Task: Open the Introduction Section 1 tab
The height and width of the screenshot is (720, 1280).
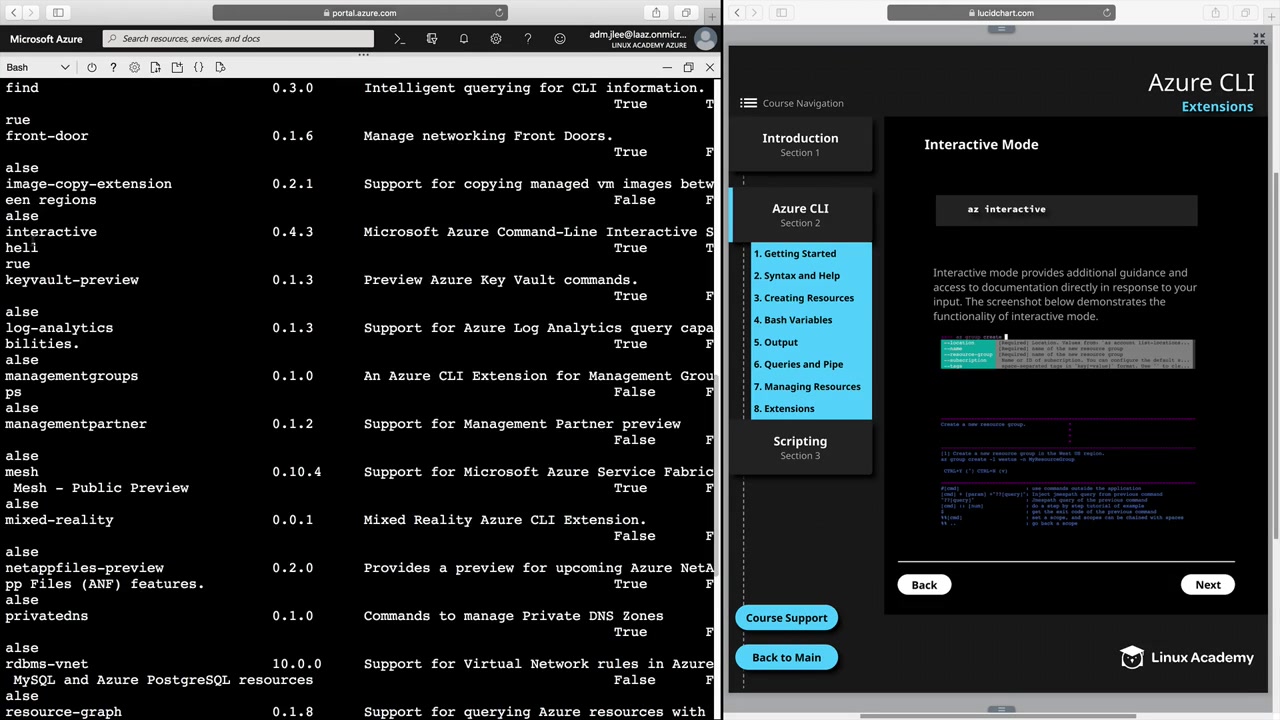Action: point(800,144)
